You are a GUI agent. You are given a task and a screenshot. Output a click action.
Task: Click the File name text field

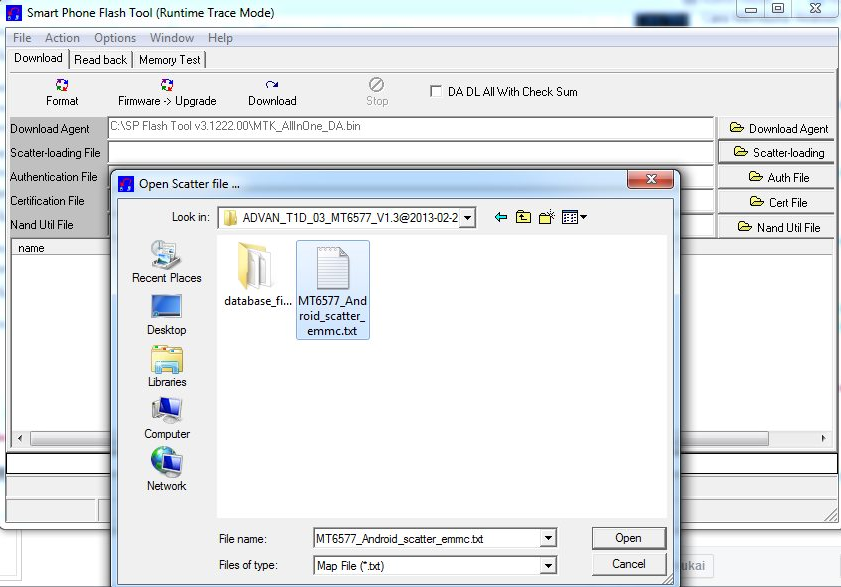point(426,538)
